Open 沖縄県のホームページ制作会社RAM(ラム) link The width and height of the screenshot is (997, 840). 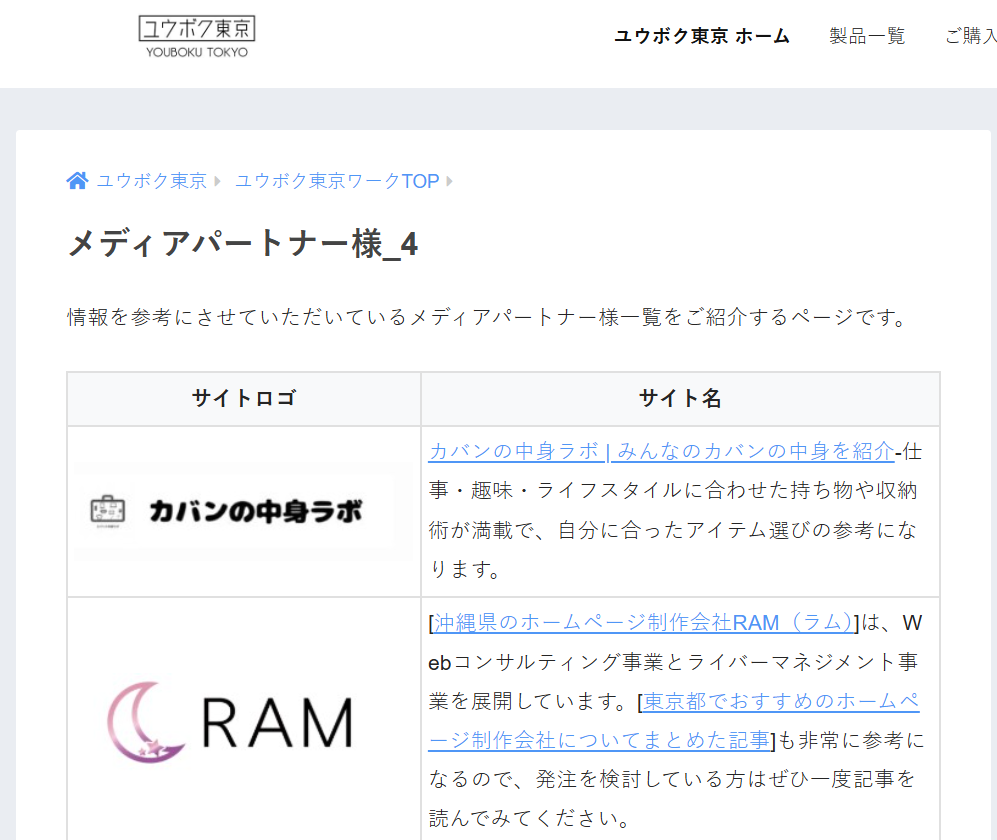642,623
